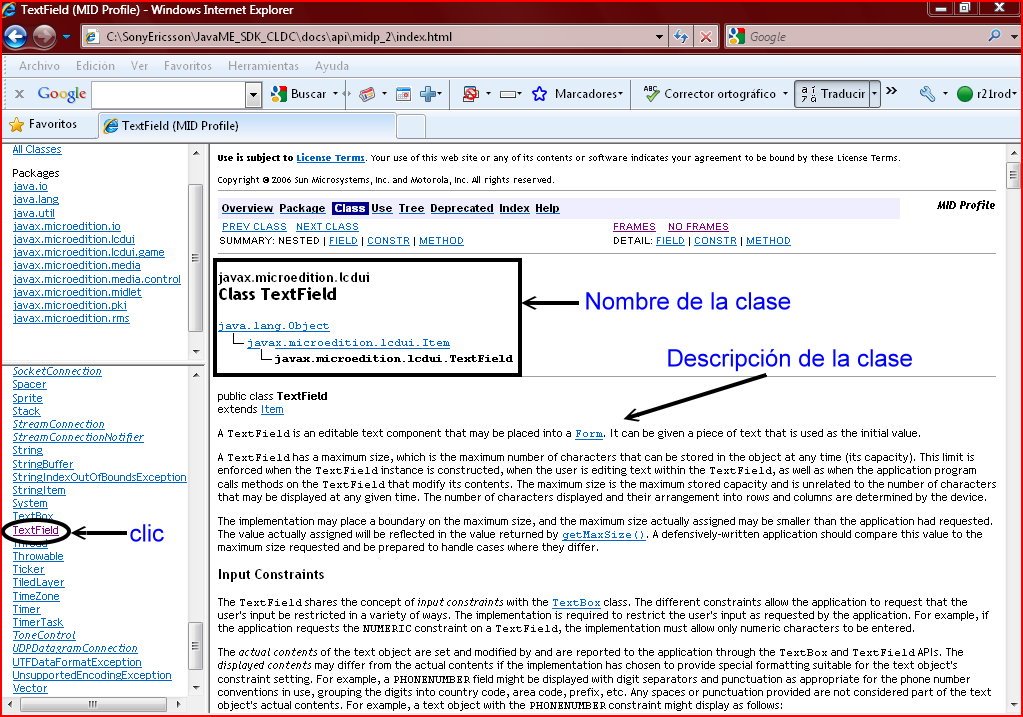Click the Tree navigation link
The width and height of the screenshot is (1023, 717).
point(411,208)
